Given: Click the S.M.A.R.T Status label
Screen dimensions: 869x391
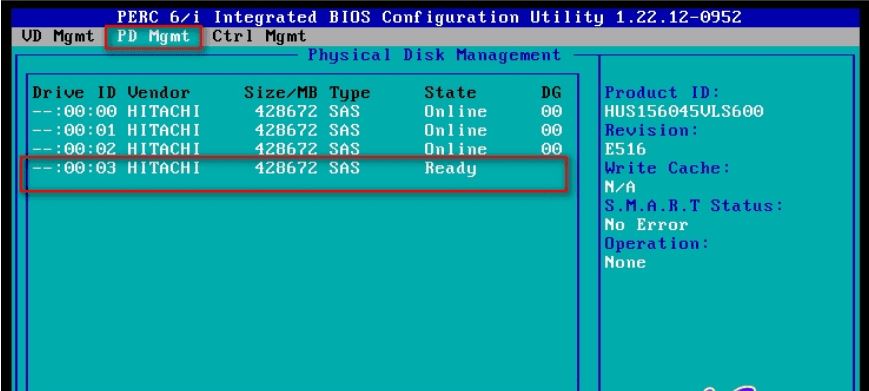Looking at the screenshot, I should tap(694, 205).
